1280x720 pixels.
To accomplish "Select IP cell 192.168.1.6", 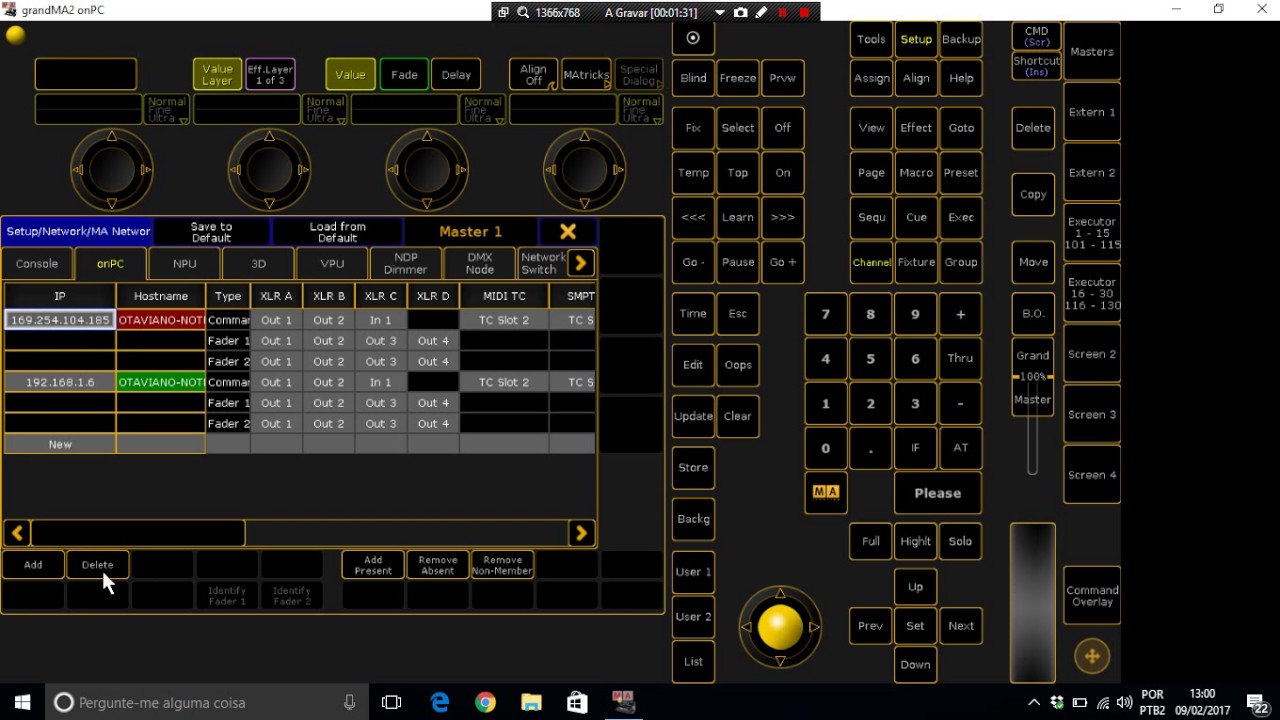I will [x=60, y=382].
